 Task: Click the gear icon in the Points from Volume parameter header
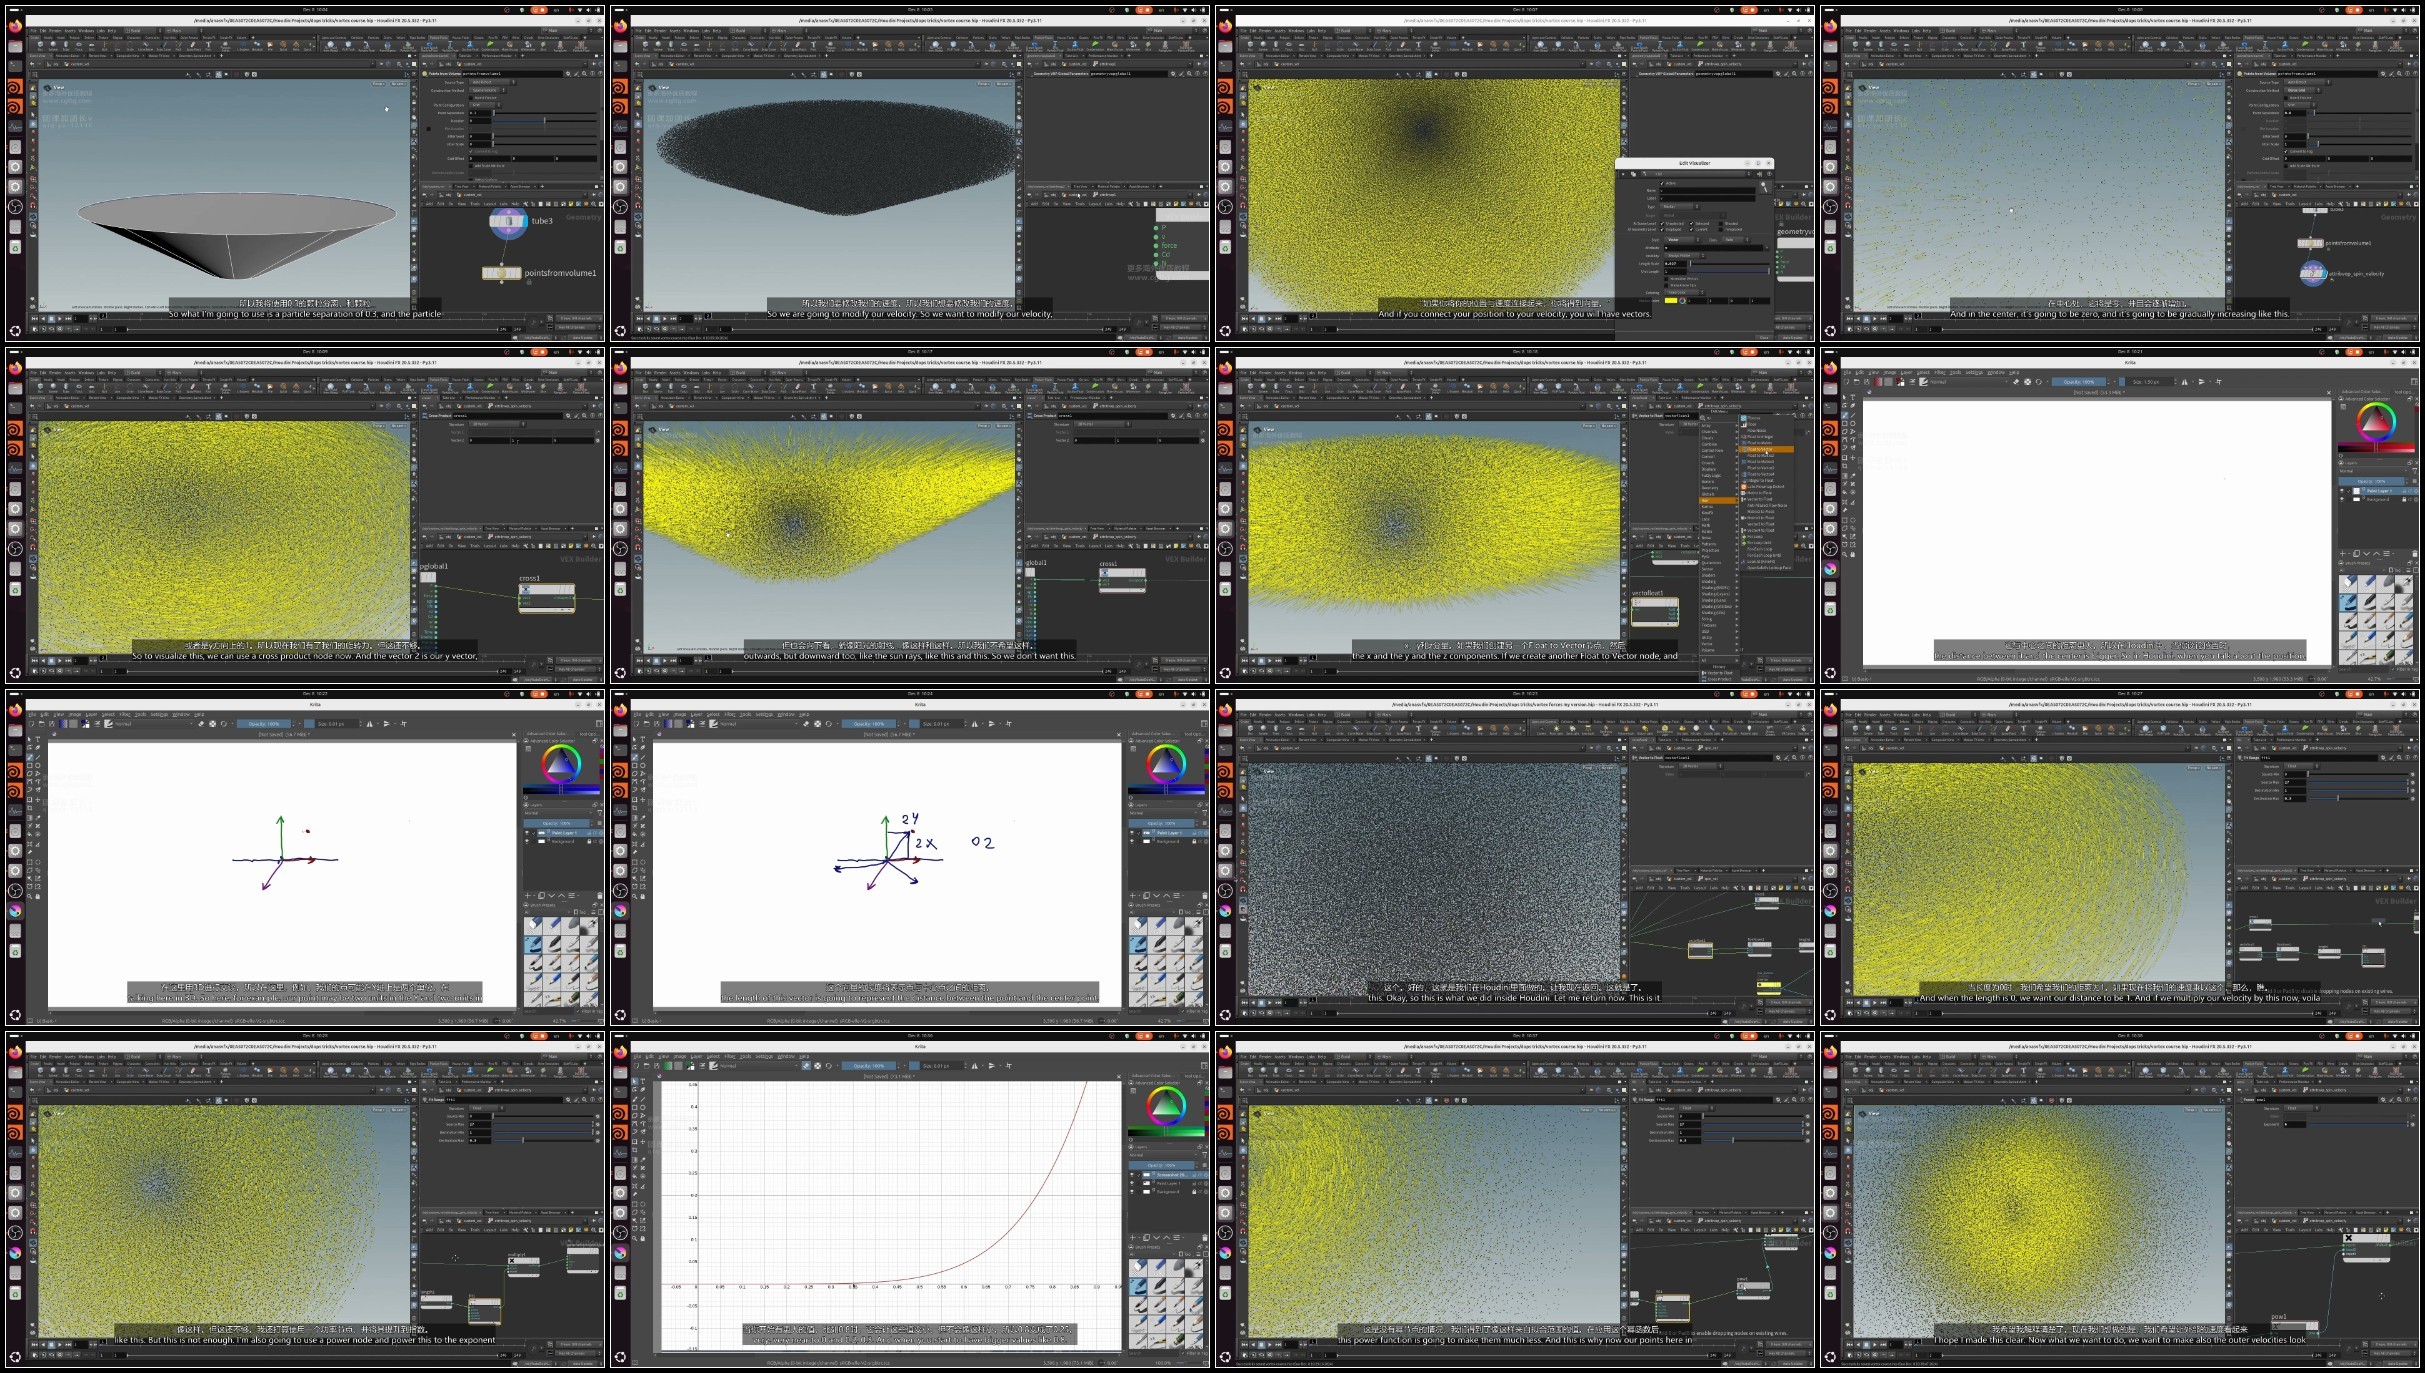[568, 74]
